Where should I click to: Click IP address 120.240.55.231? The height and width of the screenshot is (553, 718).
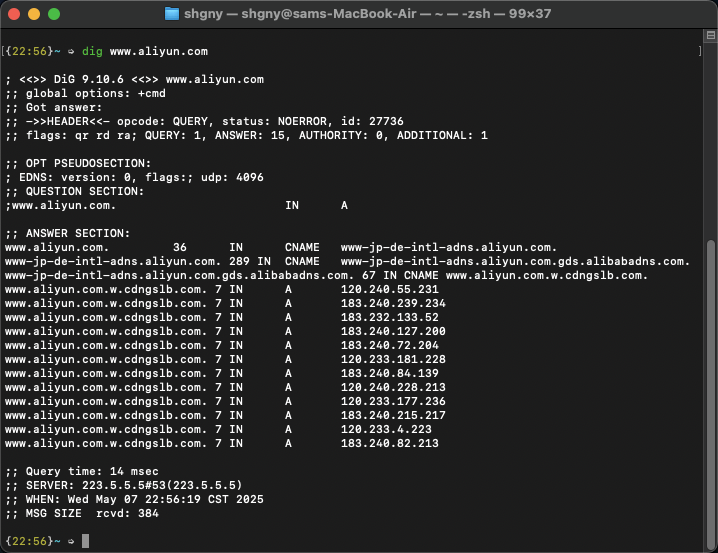tap(390, 289)
